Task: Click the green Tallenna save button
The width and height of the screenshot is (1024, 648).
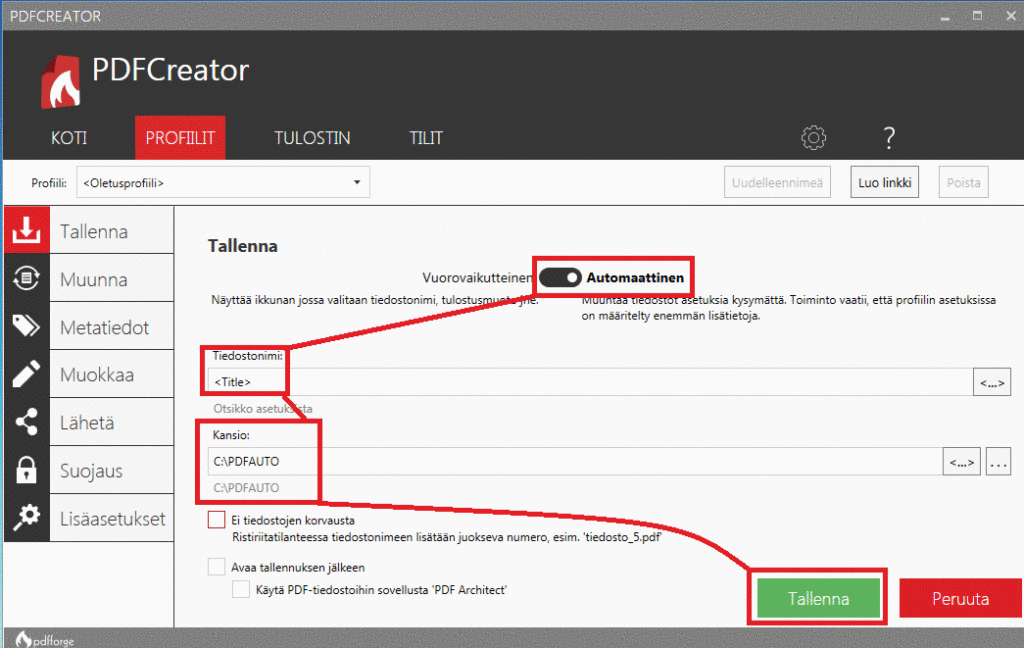Action: (x=818, y=598)
